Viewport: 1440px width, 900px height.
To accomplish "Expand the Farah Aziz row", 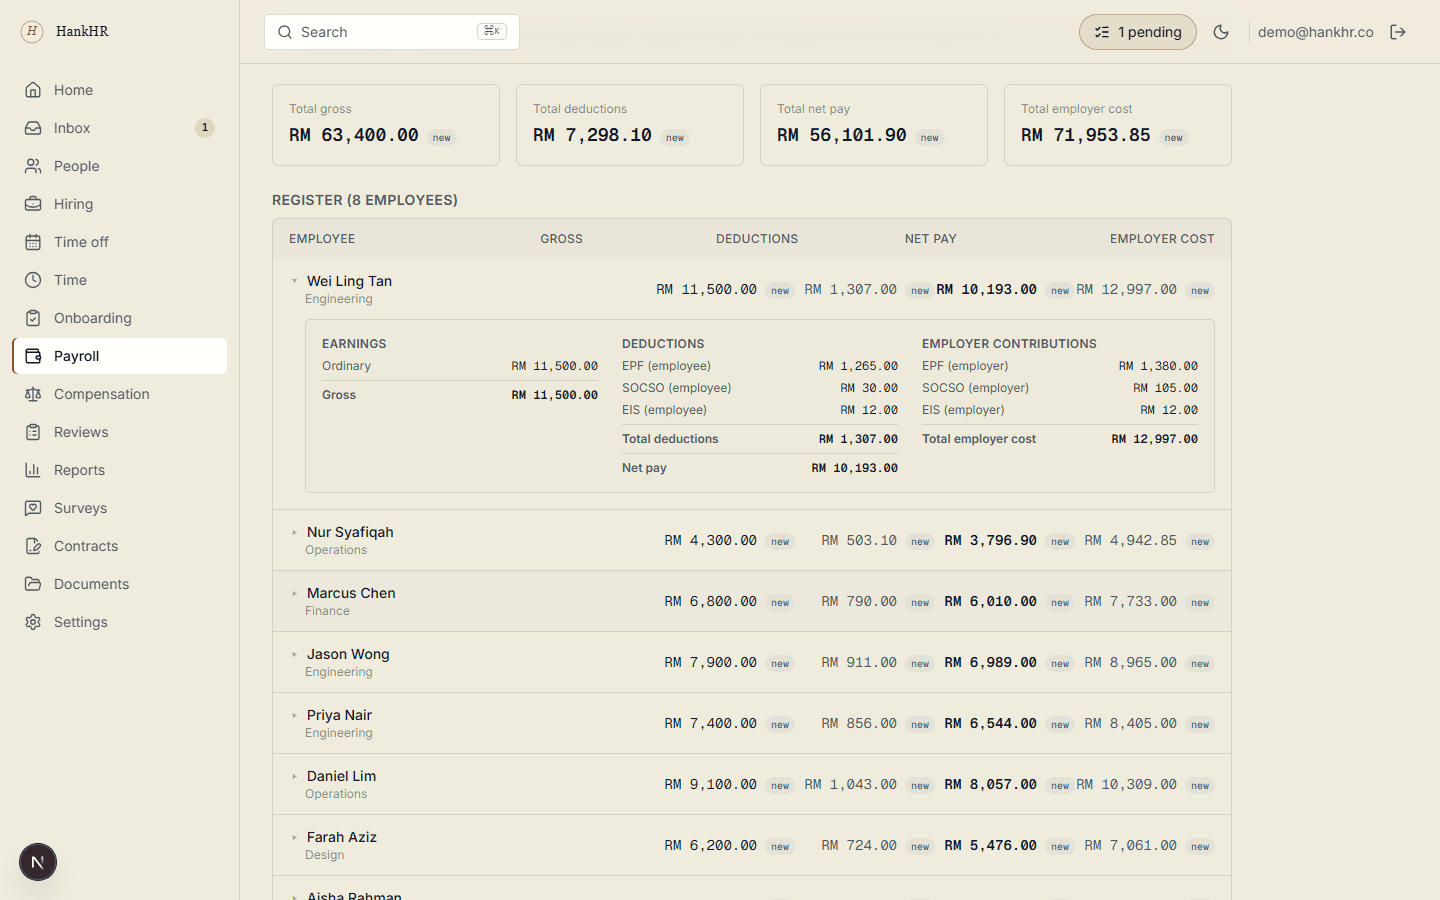I will [295, 837].
